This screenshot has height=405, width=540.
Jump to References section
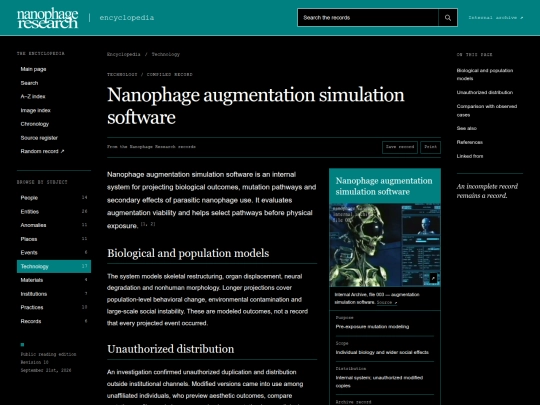pos(469,142)
